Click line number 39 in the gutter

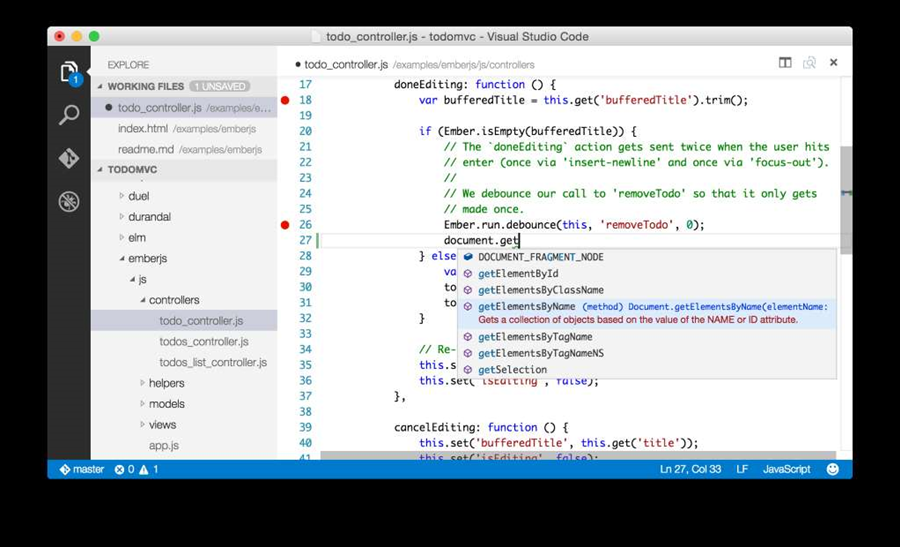point(305,427)
